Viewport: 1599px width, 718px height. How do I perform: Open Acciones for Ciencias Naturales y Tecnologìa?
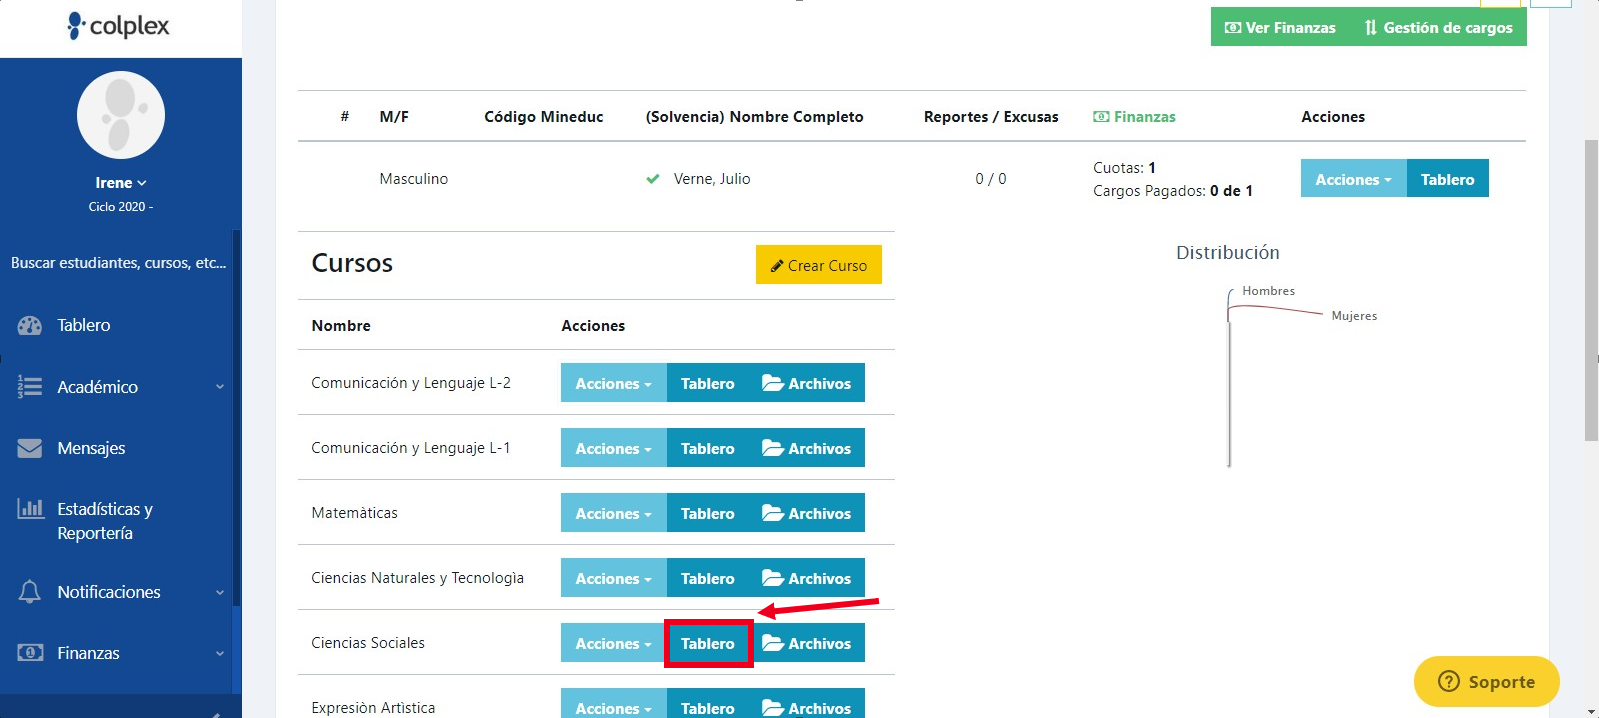point(613,578)
